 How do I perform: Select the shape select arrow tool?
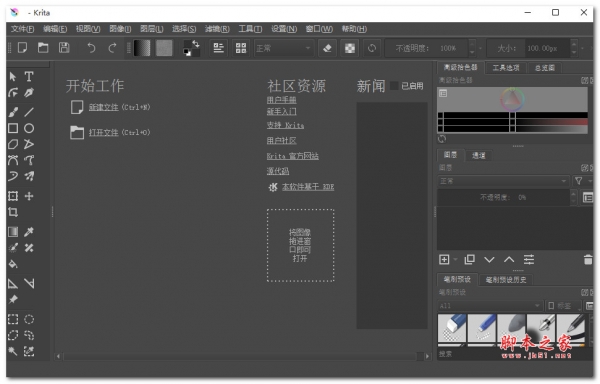click(13, 76)
